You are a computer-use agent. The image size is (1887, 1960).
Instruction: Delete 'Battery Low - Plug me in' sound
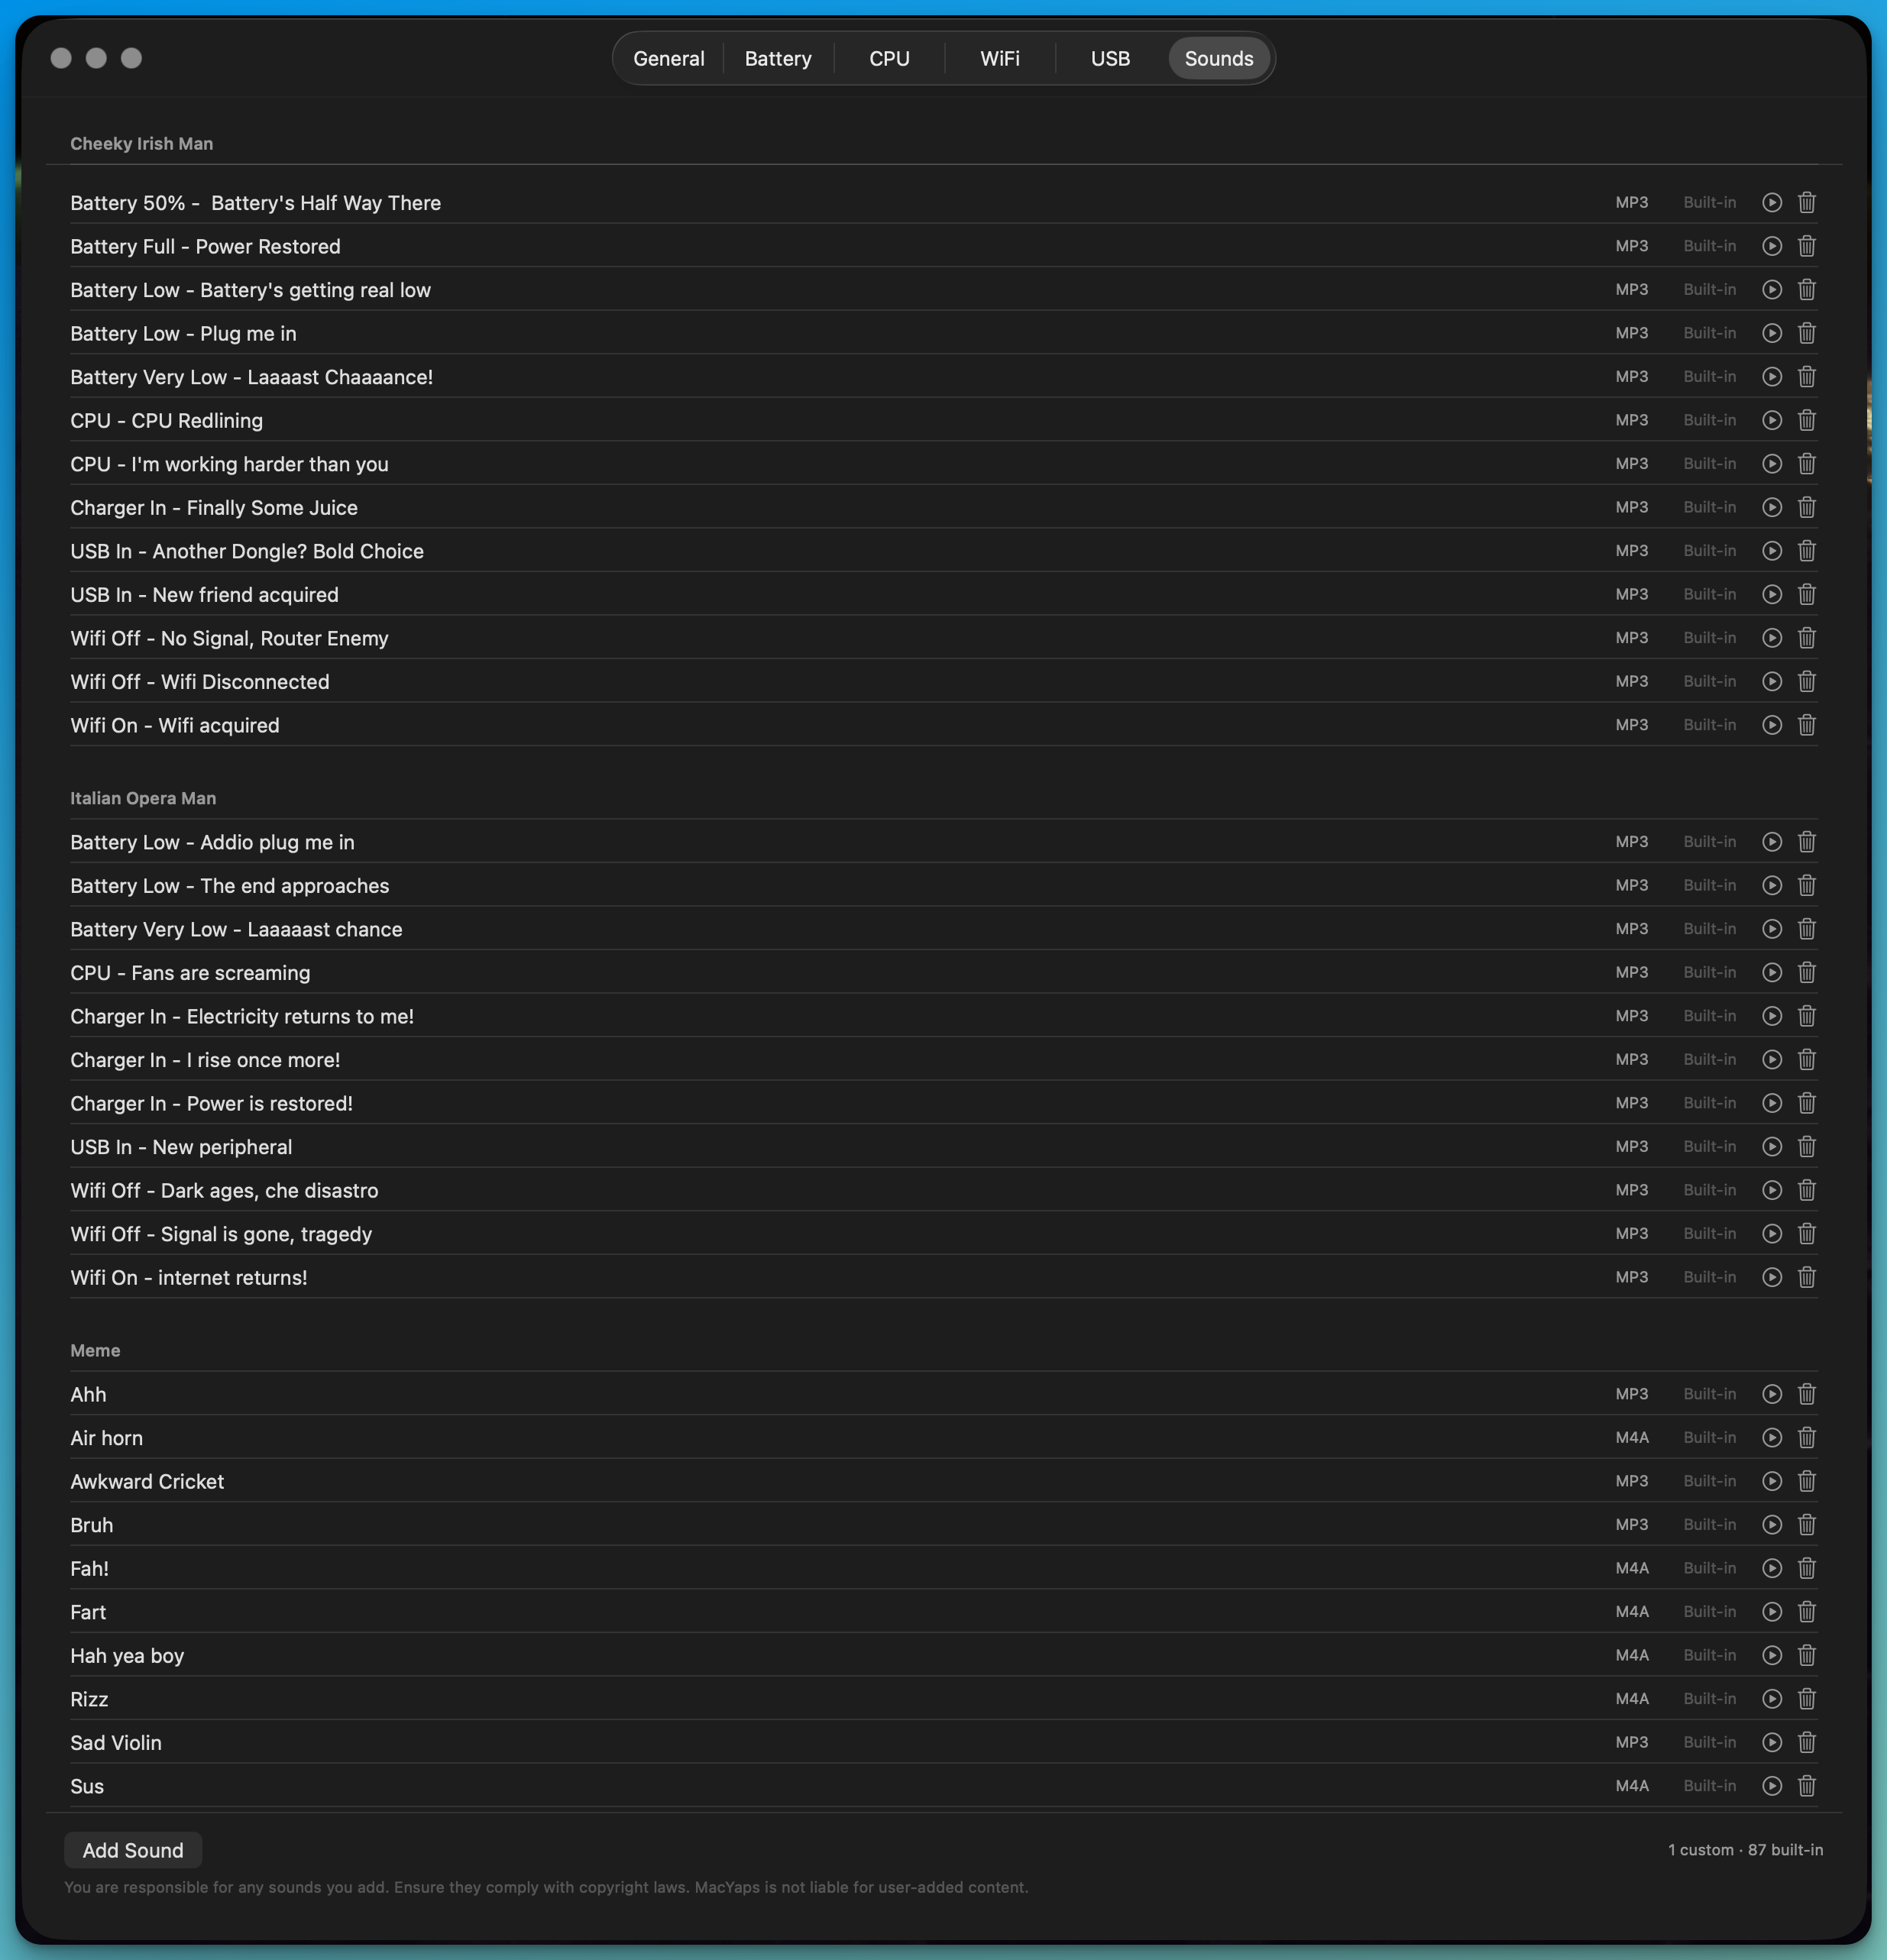tap(1806, 333)
